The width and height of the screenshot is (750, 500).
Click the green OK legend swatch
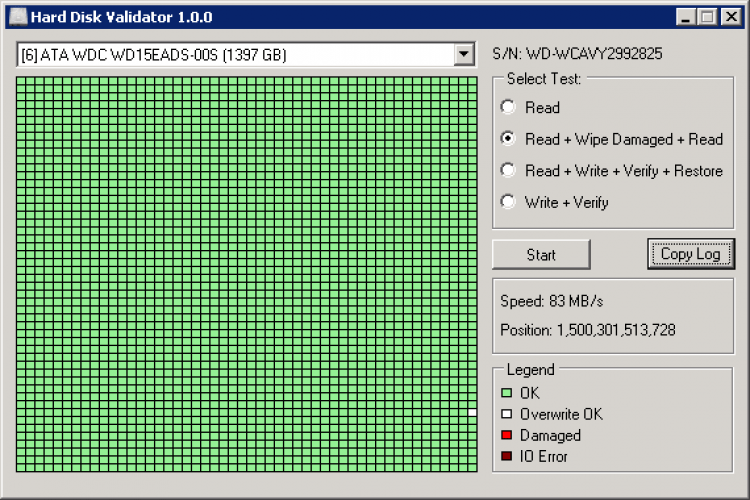tap(507, 393)
